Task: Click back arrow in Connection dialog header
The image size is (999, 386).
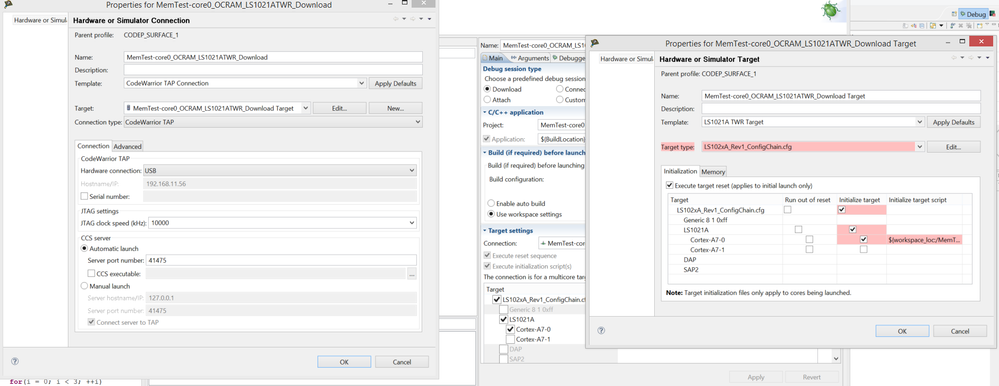Action: pos(396,20)
